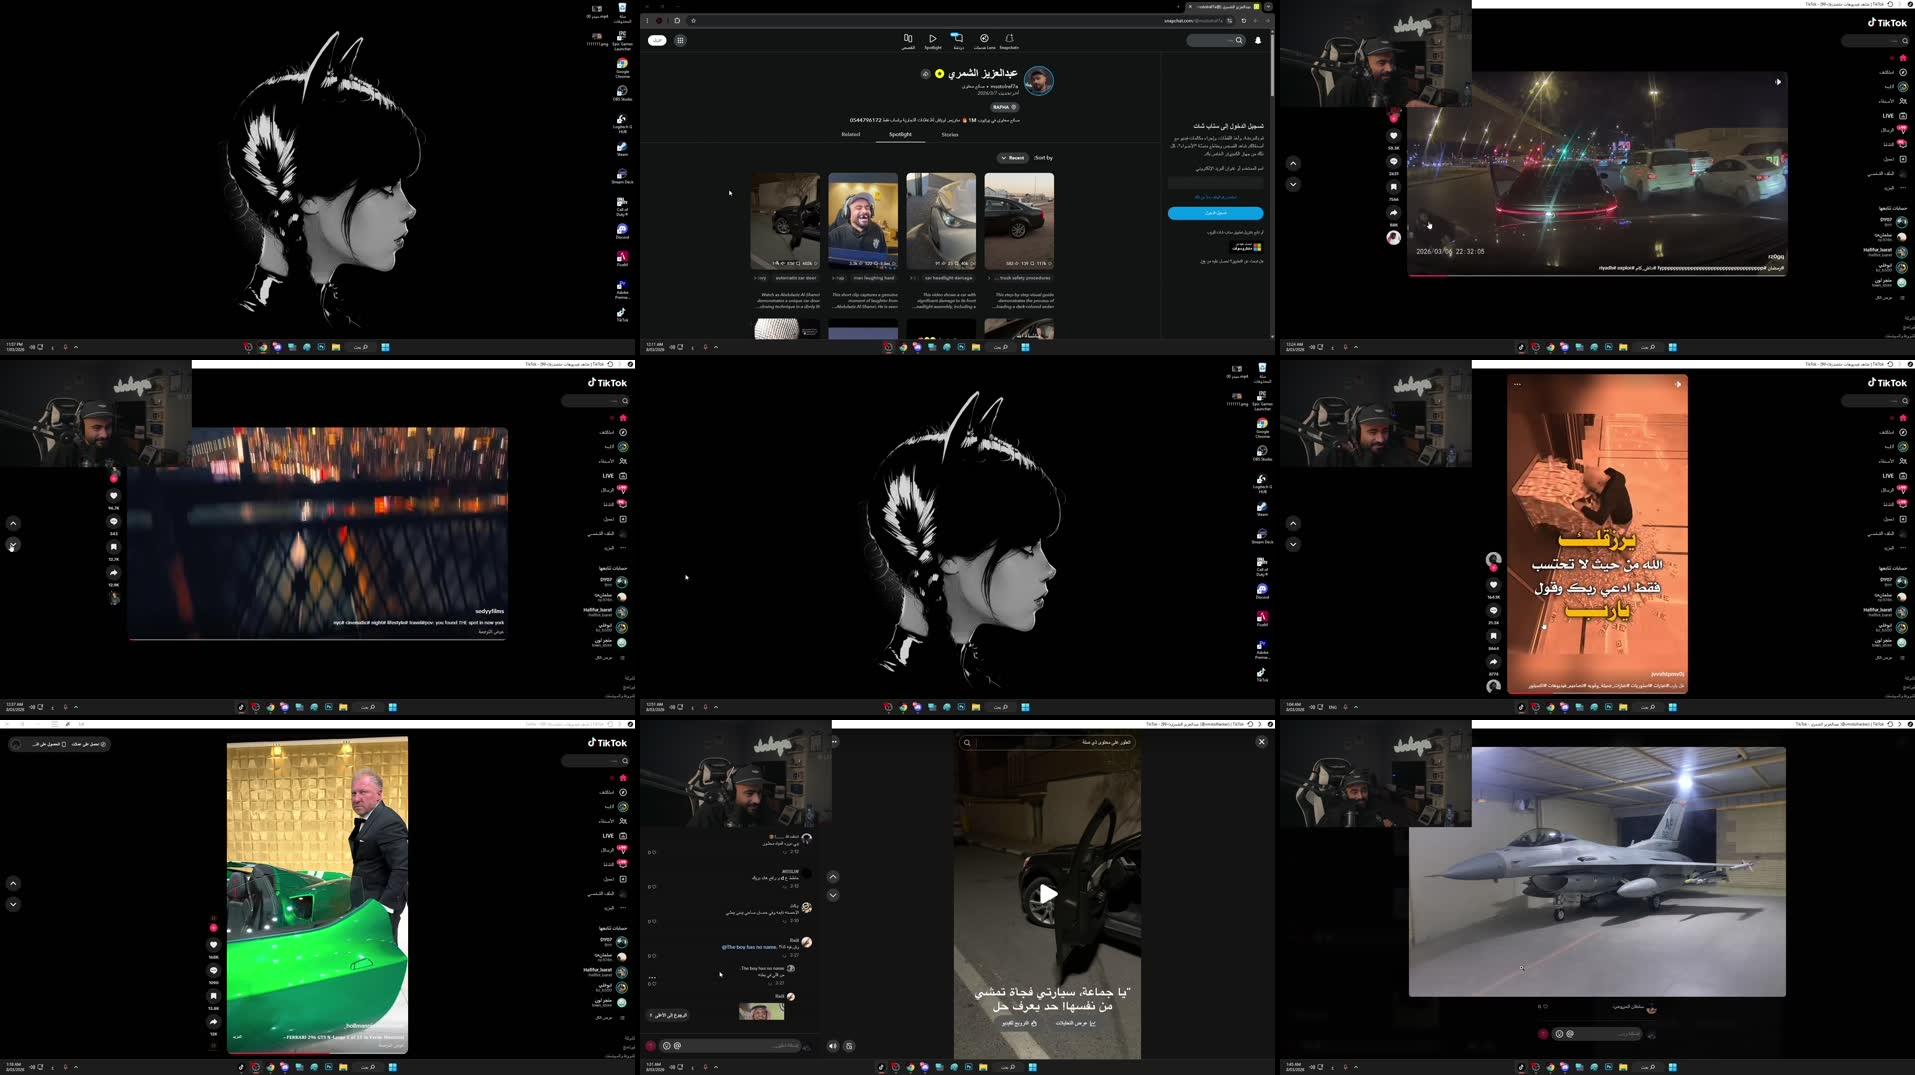Switch to the Stories tab on the profile
This screenshot has width=1915, height=1075.
point(951,134)
